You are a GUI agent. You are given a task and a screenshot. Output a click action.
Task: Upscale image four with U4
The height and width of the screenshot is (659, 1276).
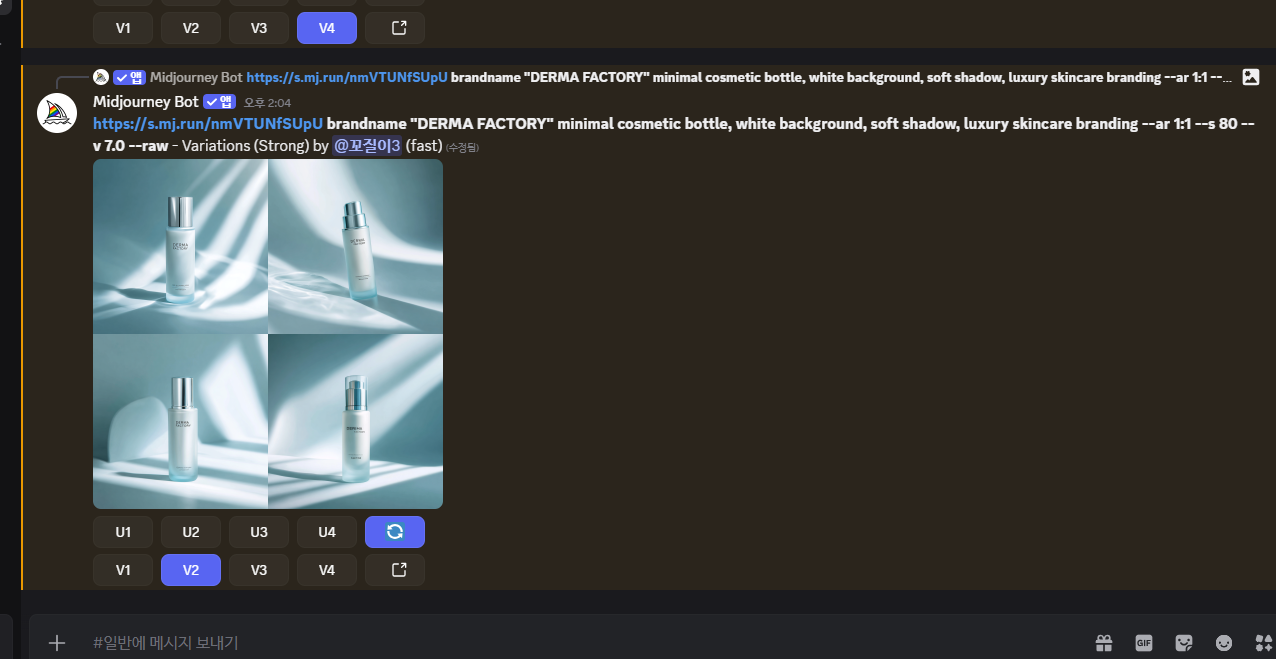point(327,532)
